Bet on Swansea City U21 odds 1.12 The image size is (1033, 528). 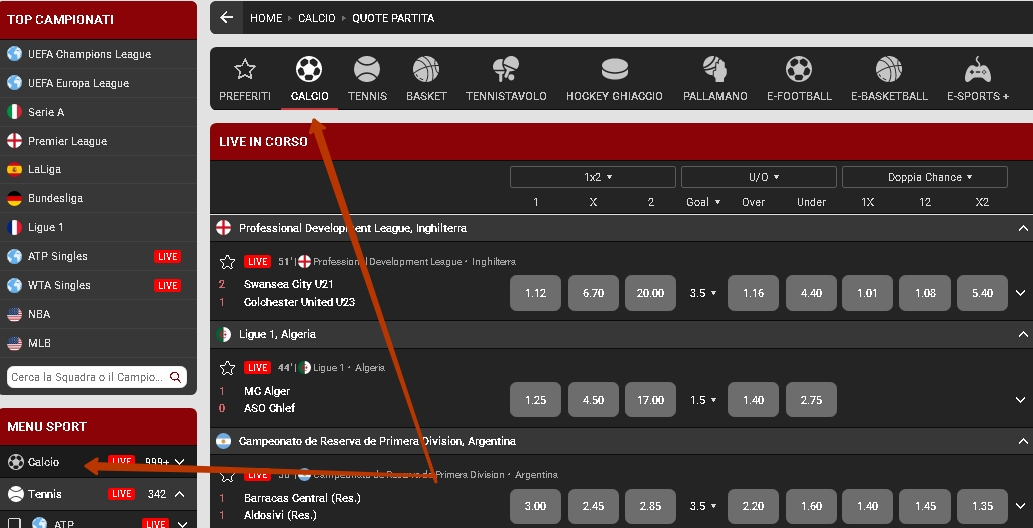point(535,293)
